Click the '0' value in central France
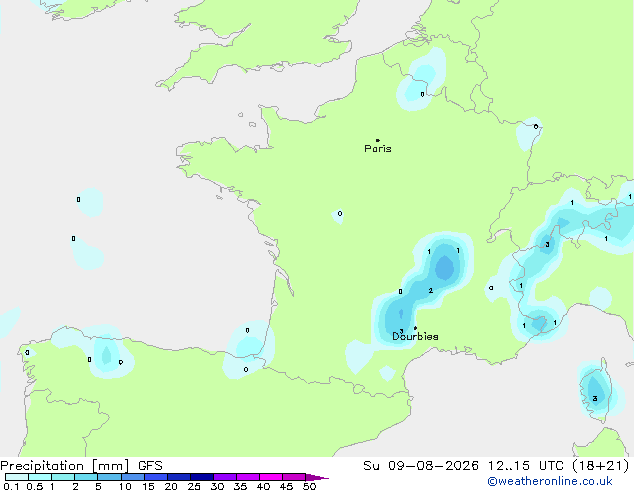The height and width of the screenshot is (490, 634). click(340, 213)
